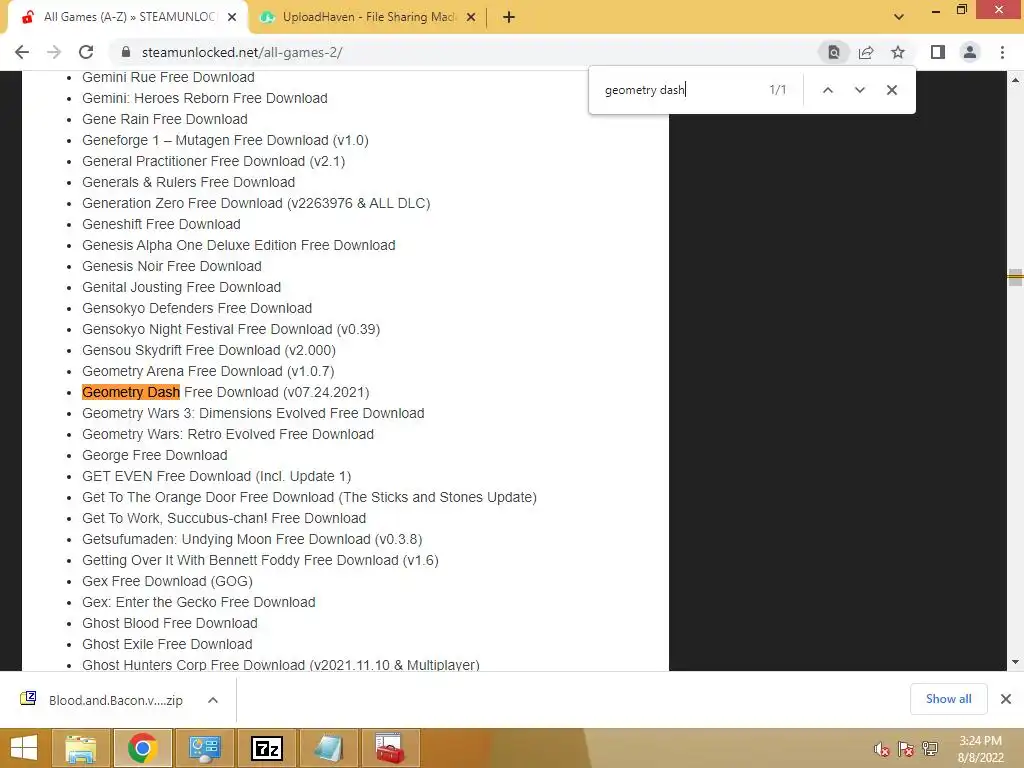Open Generation Zero Free Download link
The height and width of the screenshot is (768, 1024).
[256, 203]
